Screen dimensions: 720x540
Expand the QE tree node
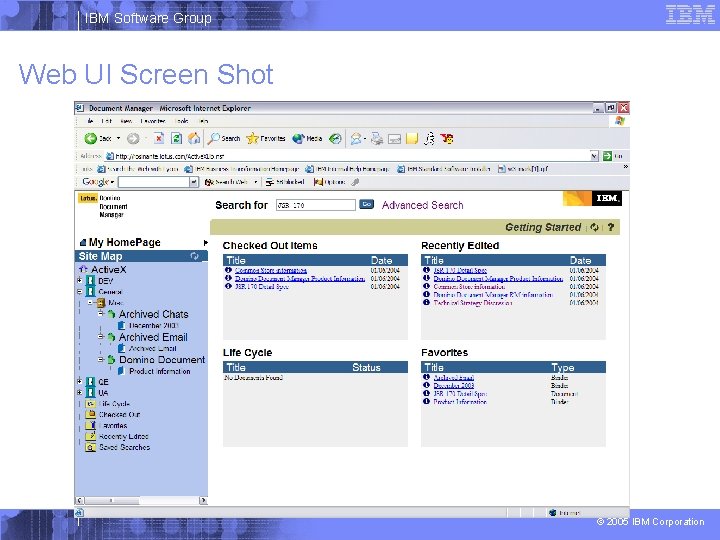point(79,381)
